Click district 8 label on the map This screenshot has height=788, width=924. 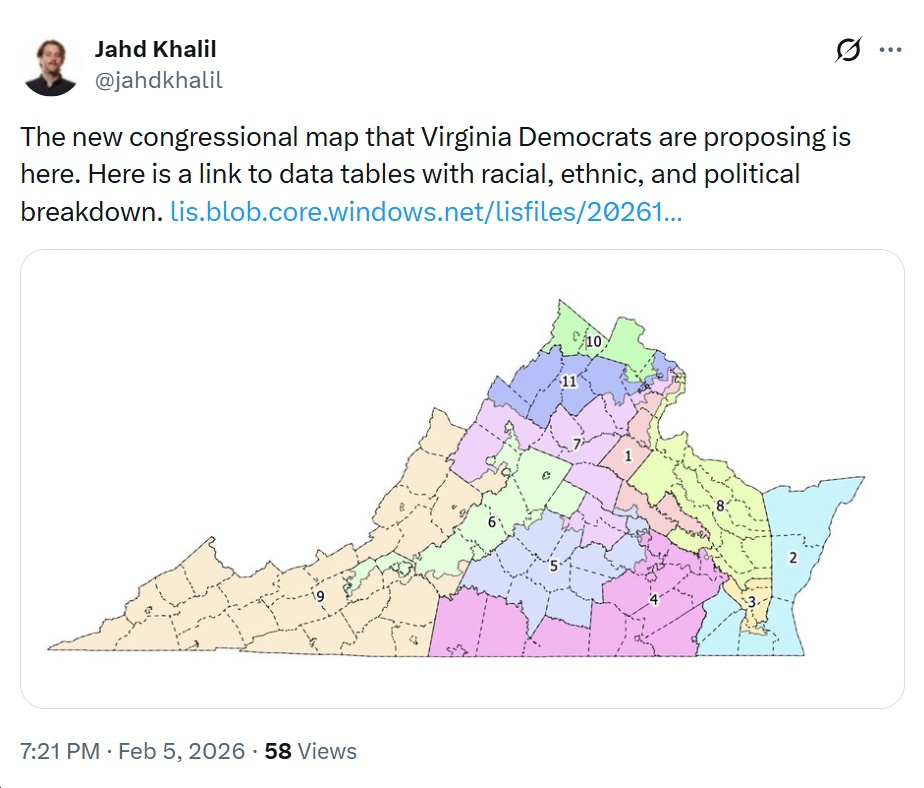click(719, 506)
